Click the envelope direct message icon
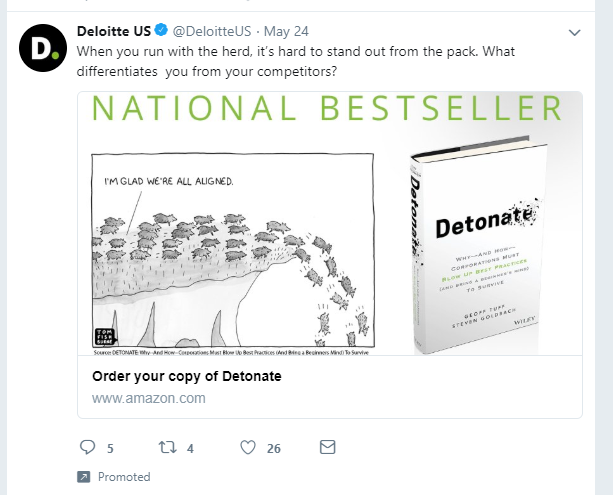This screenshot has height=495, width=613. pos(327,447)
